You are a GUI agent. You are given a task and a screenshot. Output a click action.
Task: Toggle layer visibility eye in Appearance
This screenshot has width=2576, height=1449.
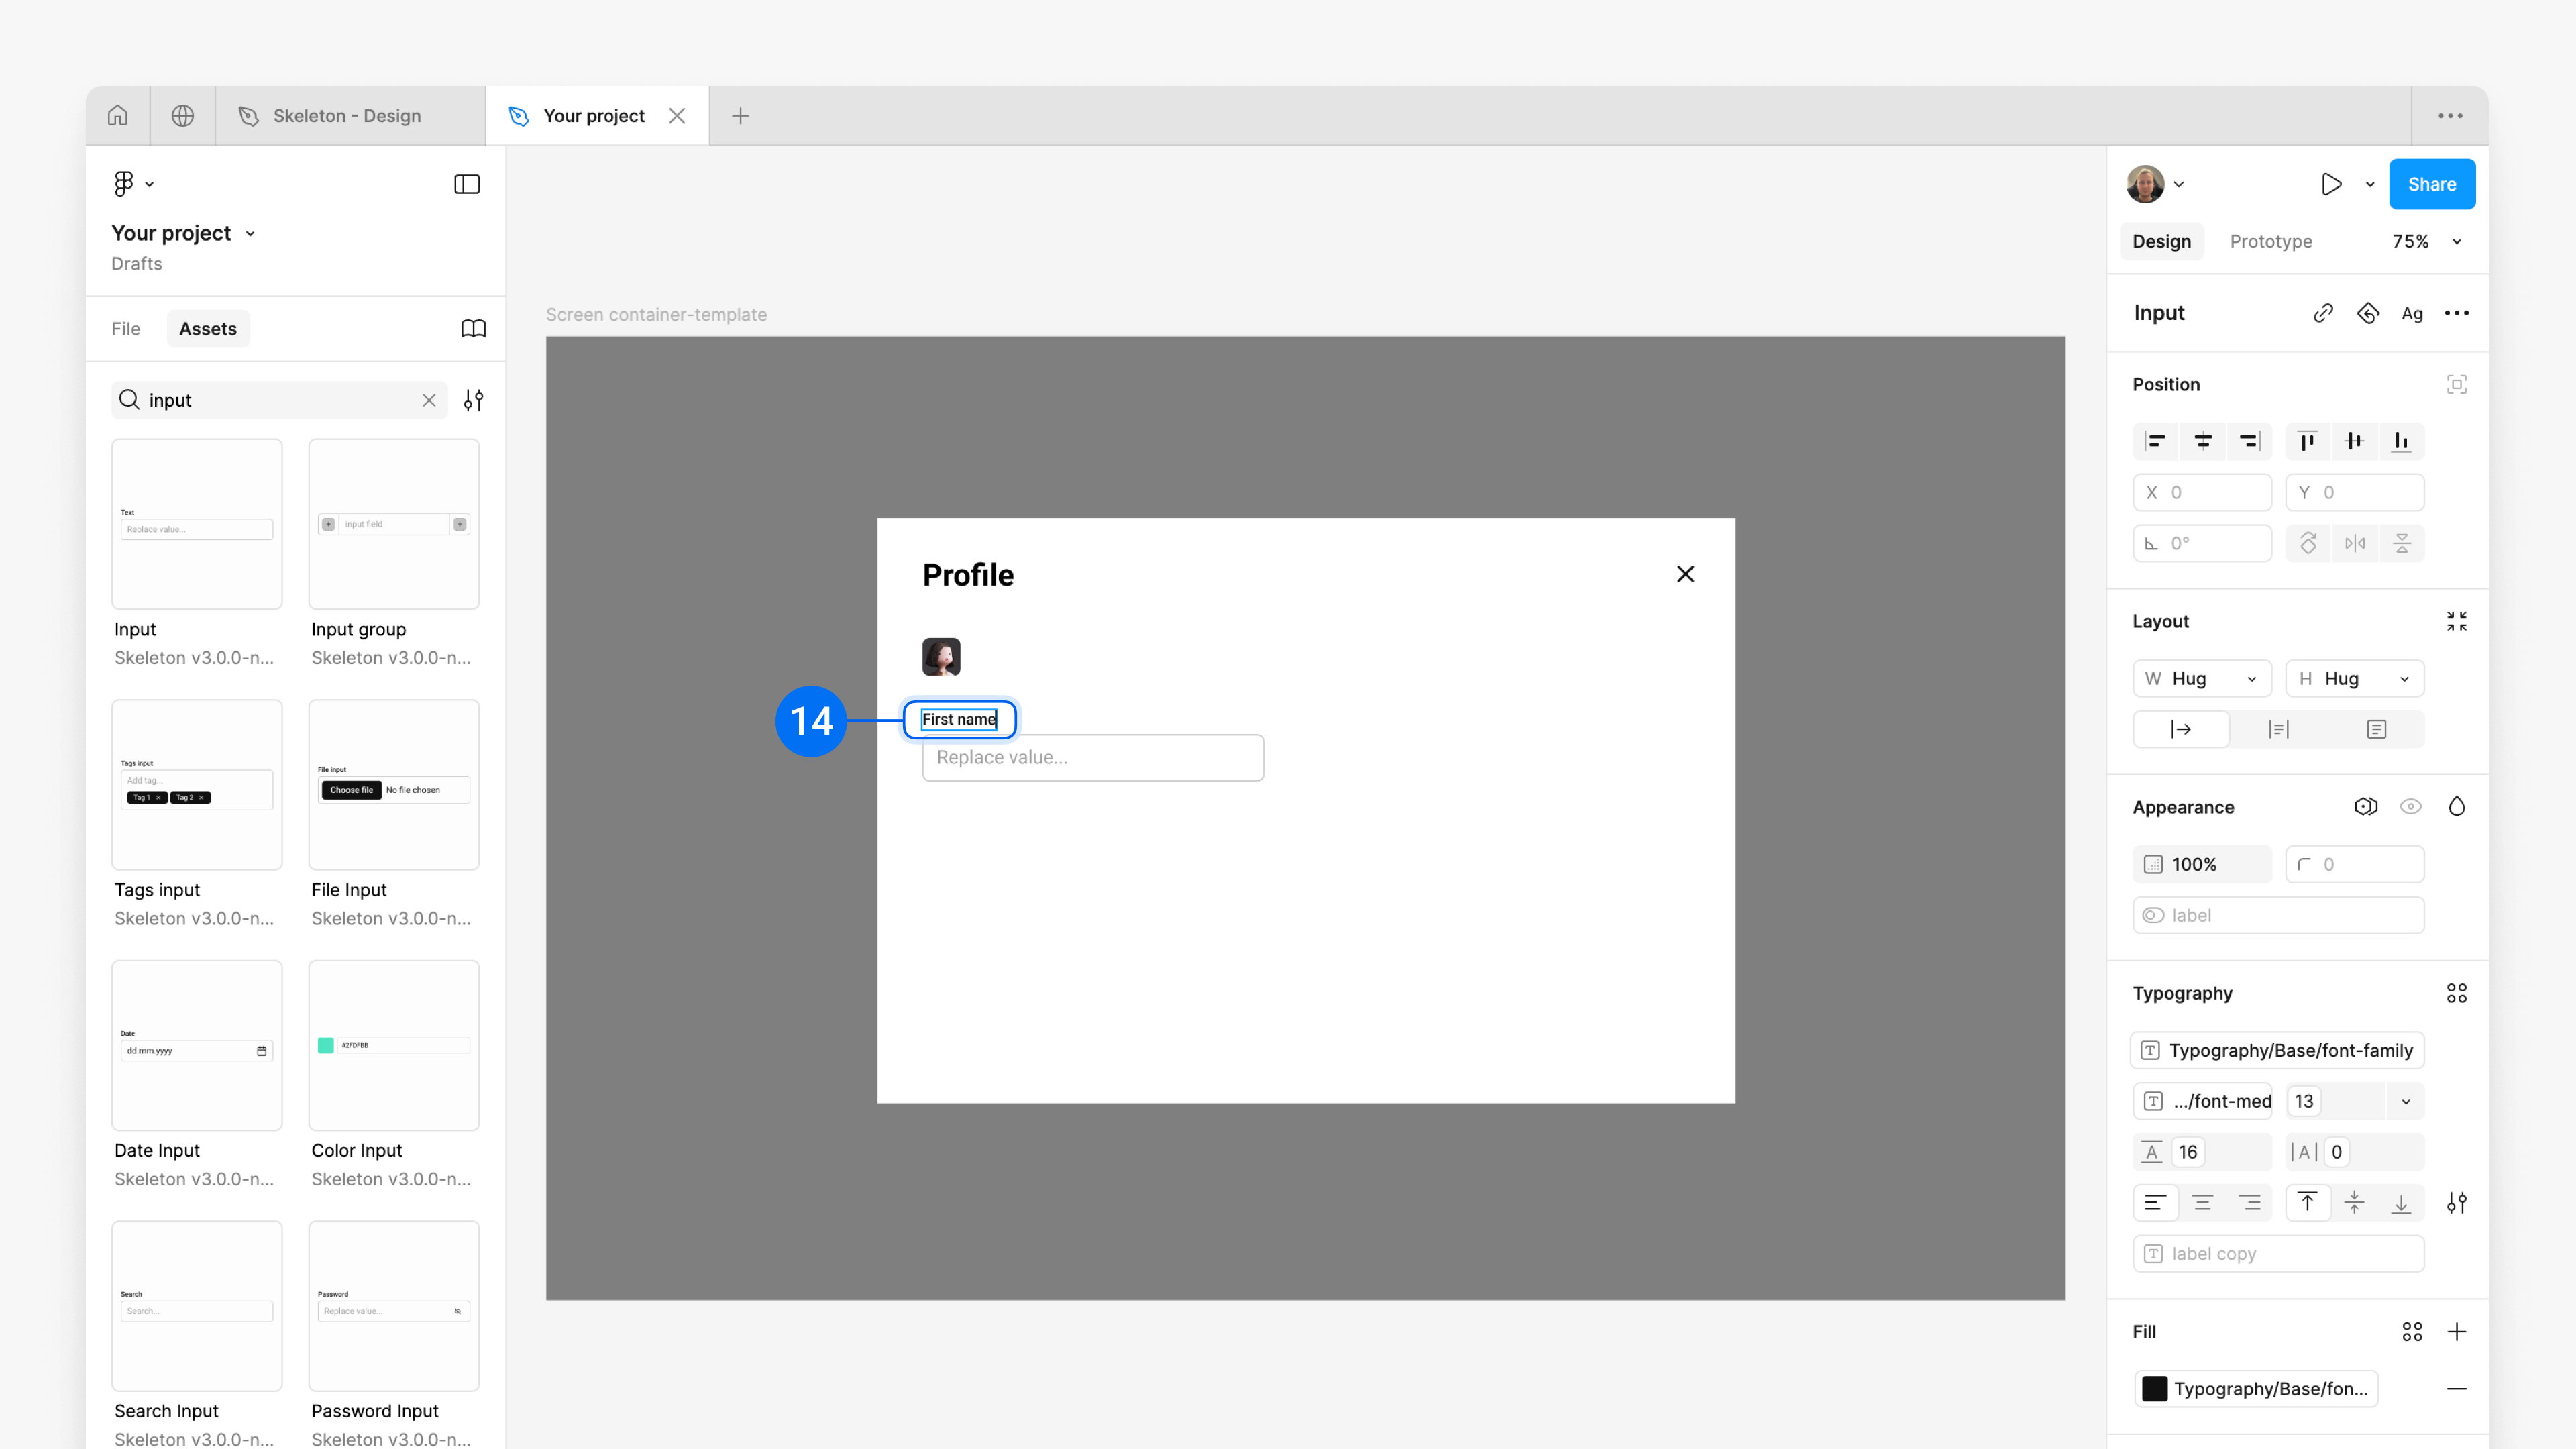[2410, 807]
